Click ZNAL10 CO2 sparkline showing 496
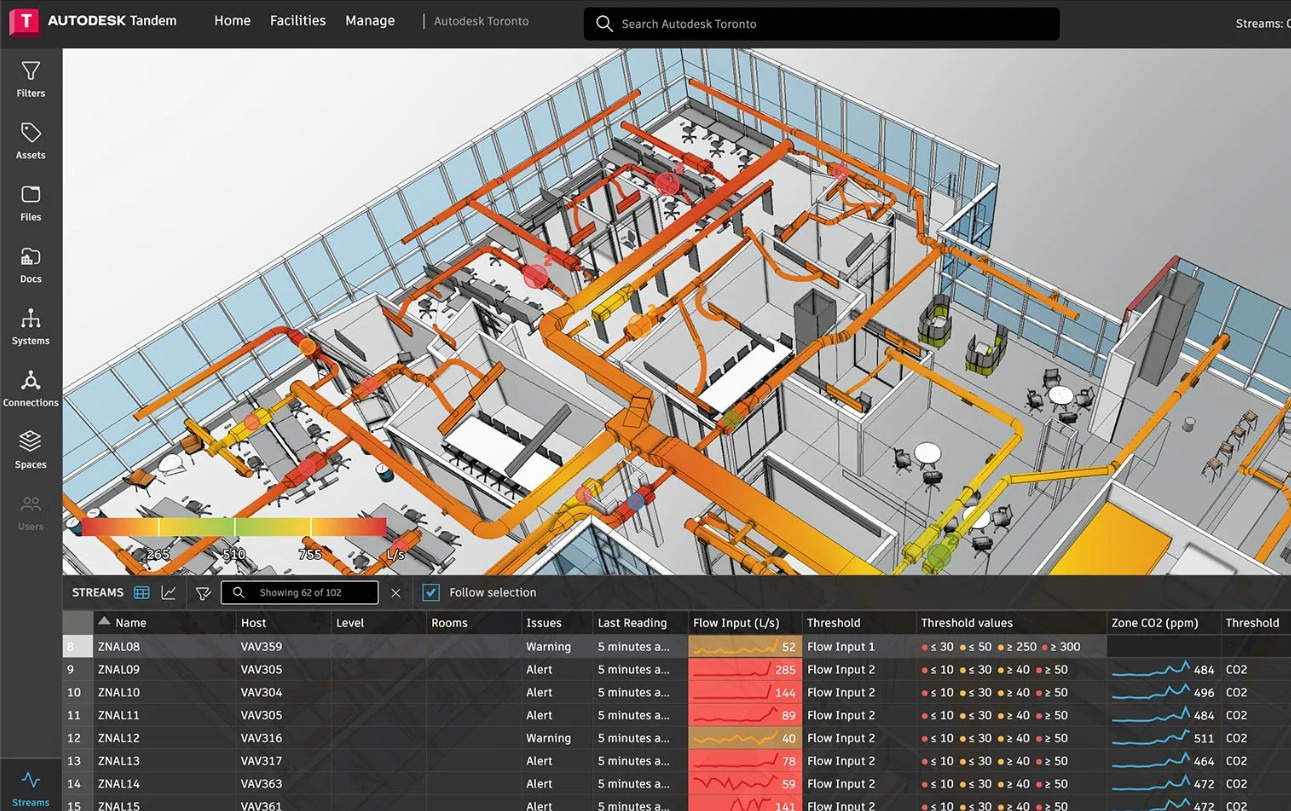The width and height of the screenshot is (1291, 811). [1163, 693]
